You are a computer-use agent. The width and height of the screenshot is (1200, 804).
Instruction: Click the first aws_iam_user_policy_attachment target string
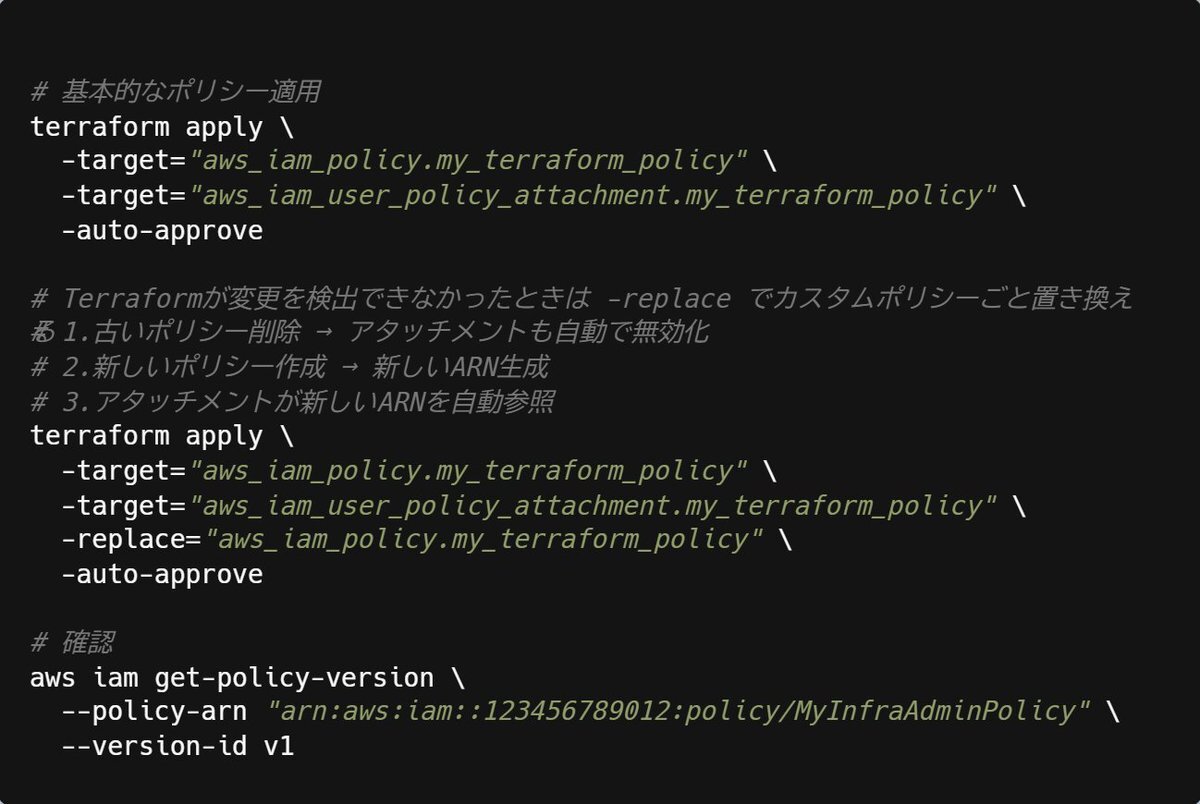point(594,196)
